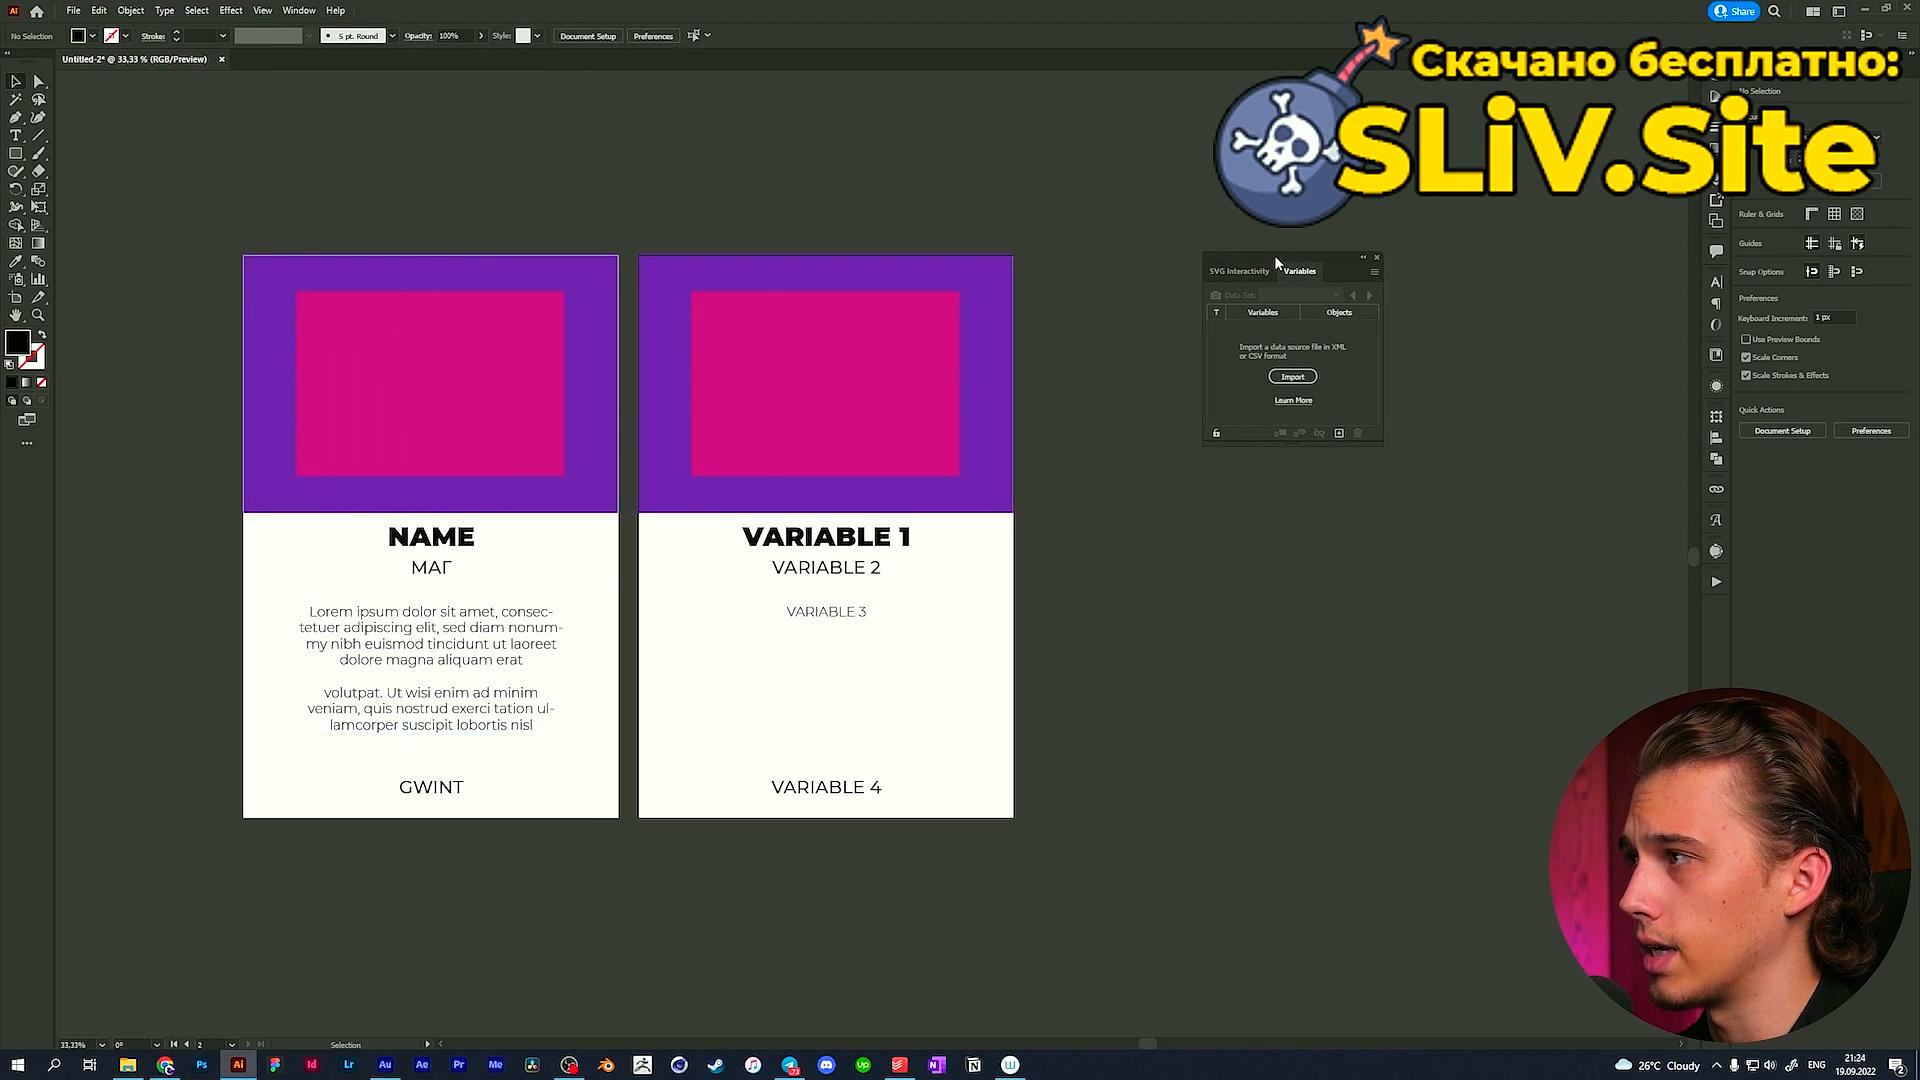Toggle the Snap to Point button

(x=1812, y=272)
